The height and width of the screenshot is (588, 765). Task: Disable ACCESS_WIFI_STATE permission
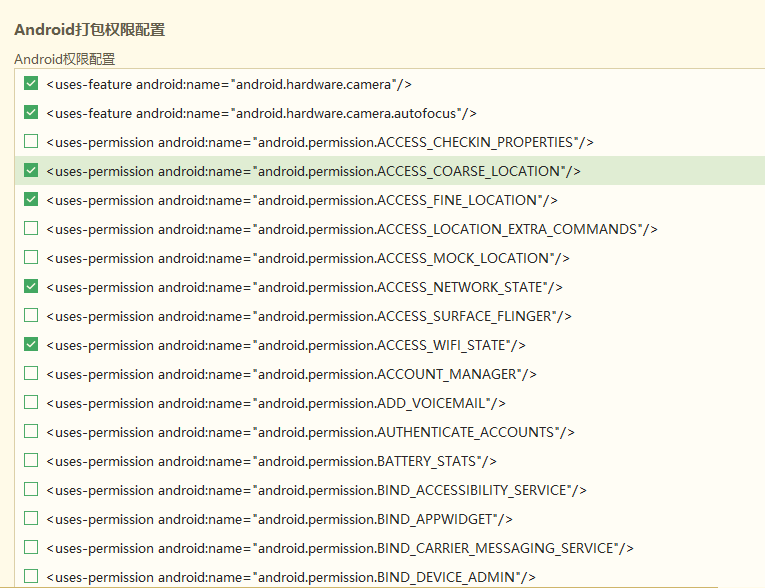[x=31, y=345]
